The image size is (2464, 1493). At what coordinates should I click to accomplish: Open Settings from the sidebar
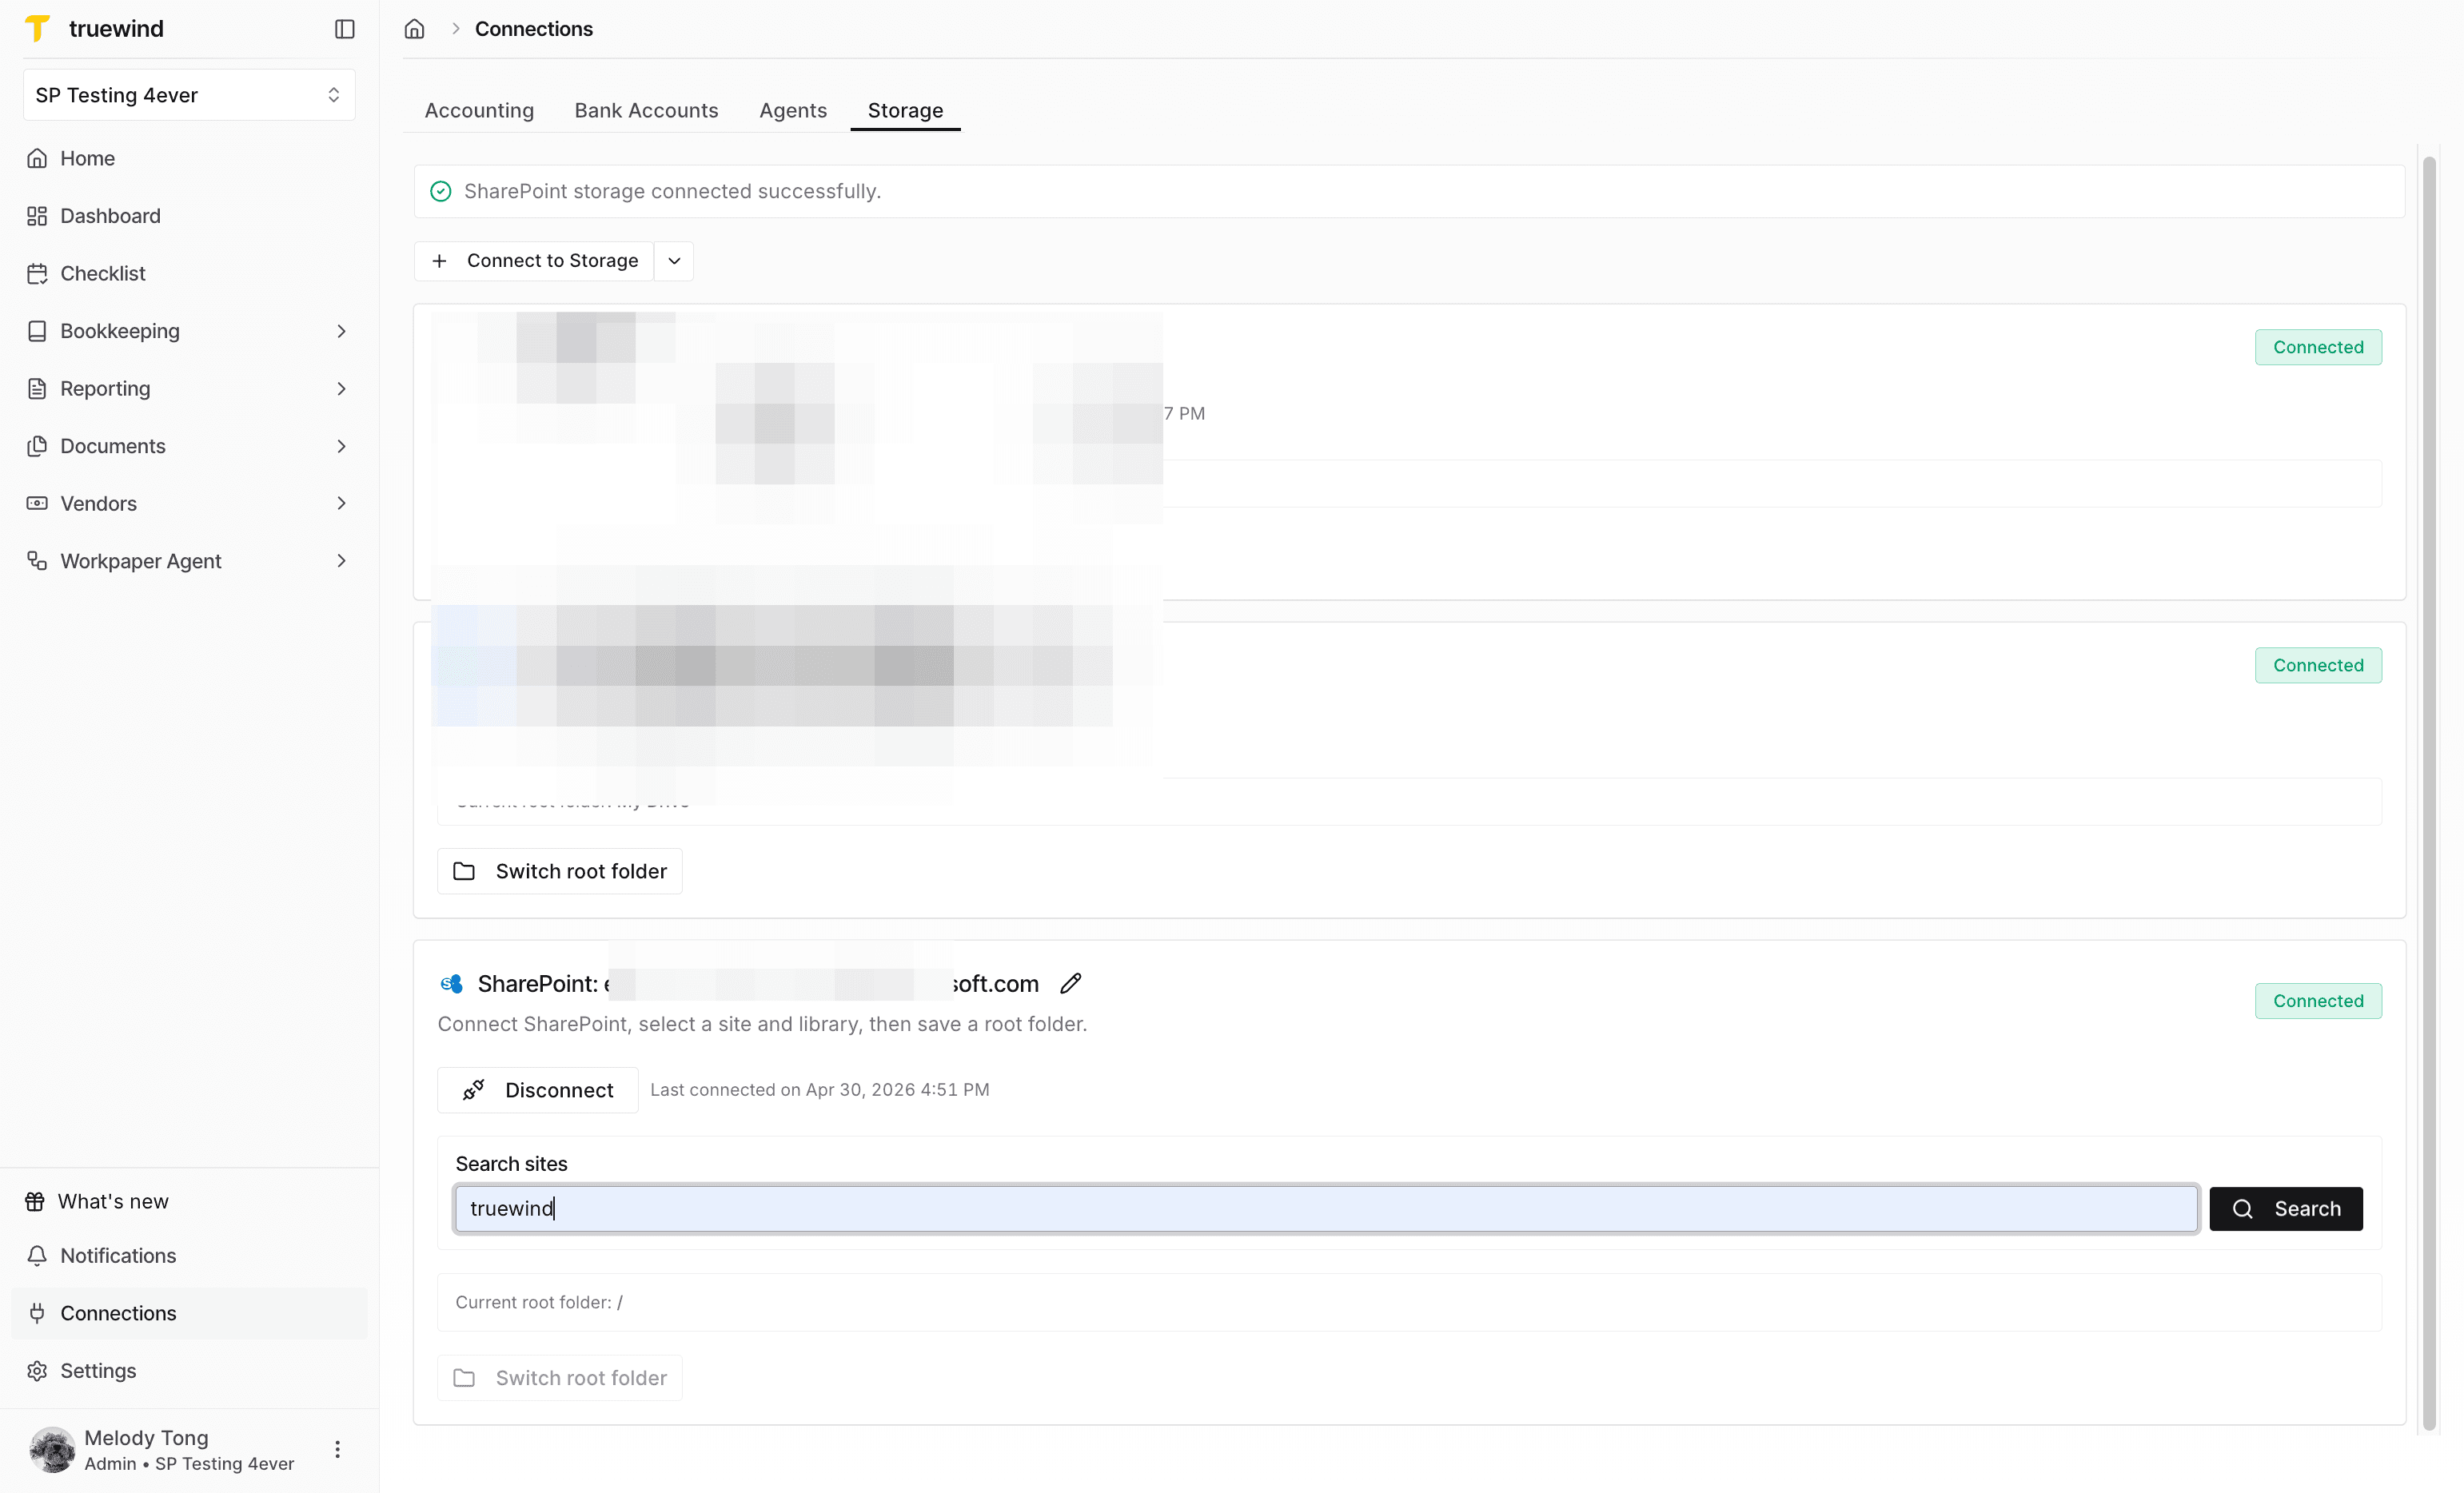pyautogui.click(x=98, y=1370)
